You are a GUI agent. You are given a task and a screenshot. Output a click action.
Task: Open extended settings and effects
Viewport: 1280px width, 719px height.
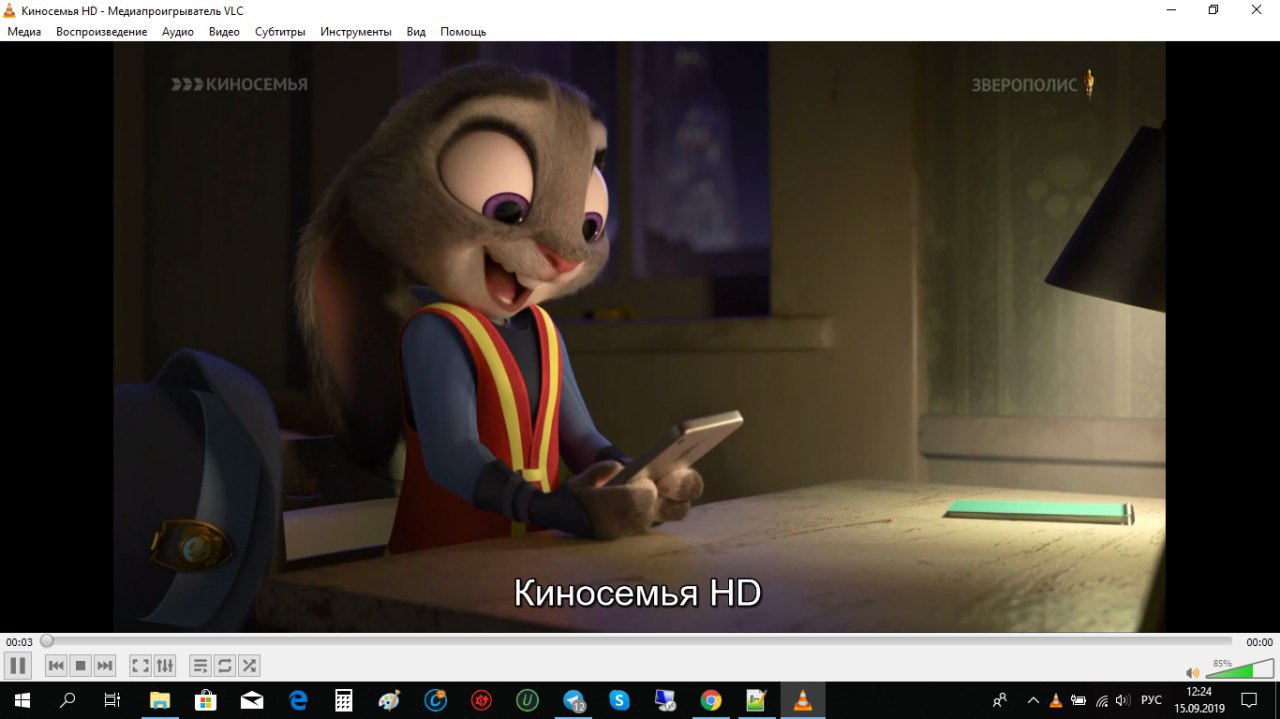point(165,665)
